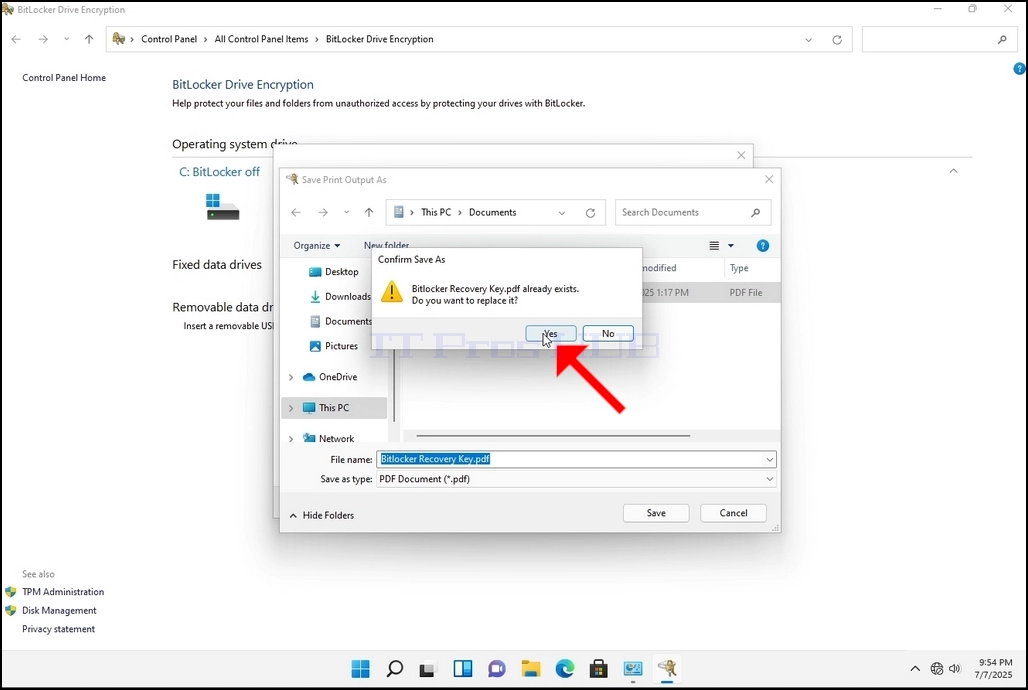This screenshot has width=1028, height=690.
Task: Sort by the Type column header
Action: tap(739, 268)
